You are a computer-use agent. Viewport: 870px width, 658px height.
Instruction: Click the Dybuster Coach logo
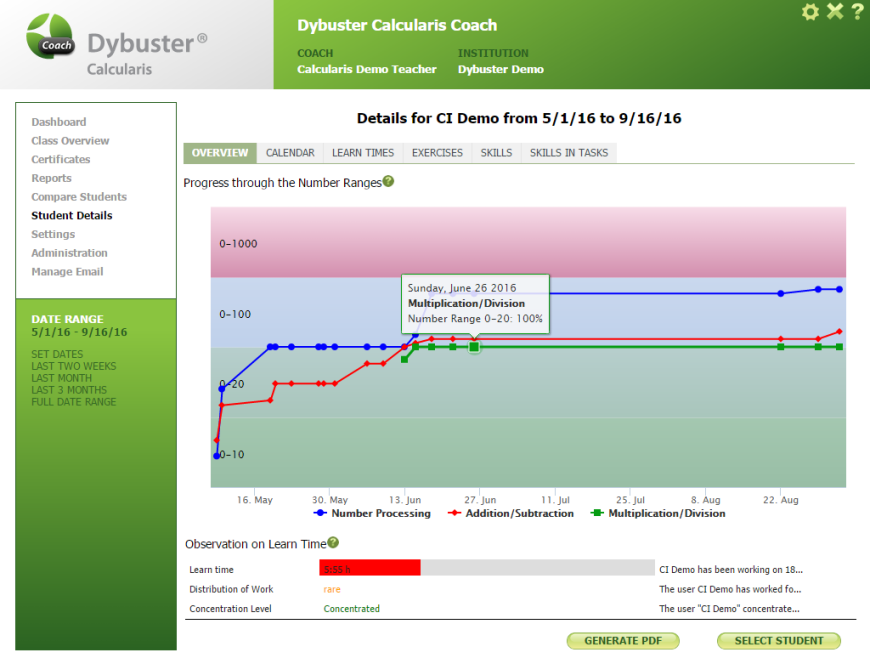pyautogui.click(x=50, y=37)
